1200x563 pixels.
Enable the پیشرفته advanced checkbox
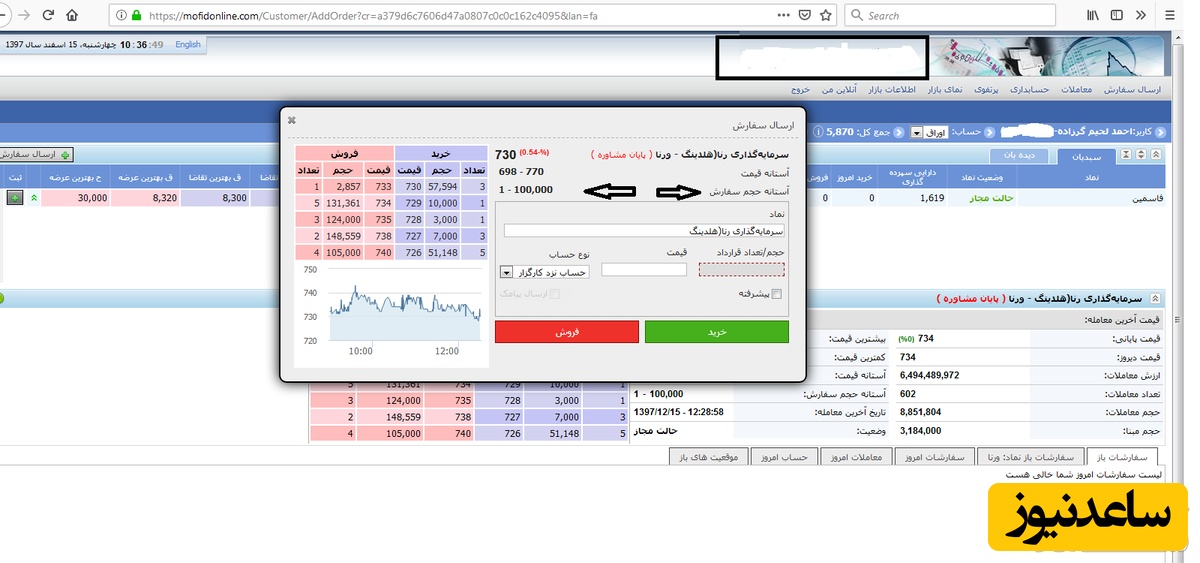(777, 294)
